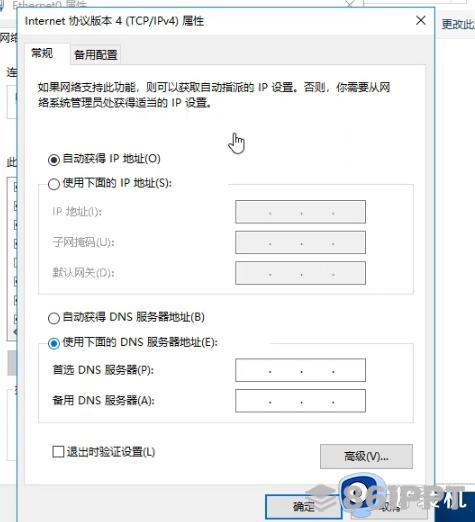The width and height of the screenshot is (475, 522).
Task: Click the 更改此 link in background window
Action: pos(458,24)
